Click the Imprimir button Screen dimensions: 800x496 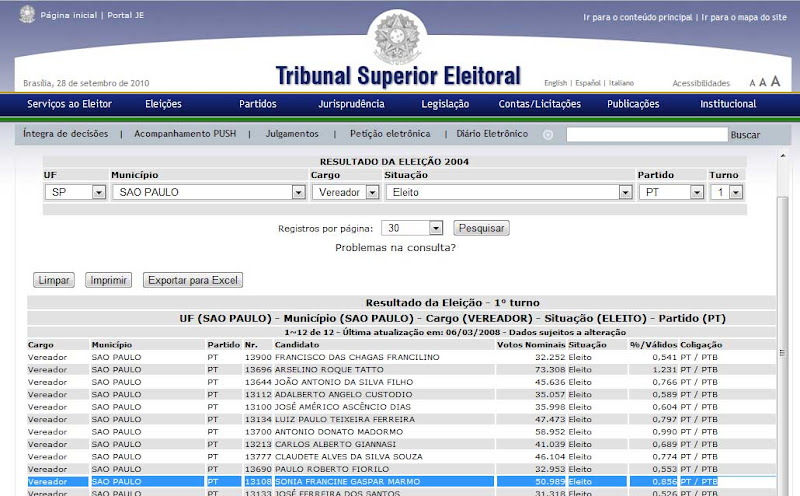pyautogui.click(x=108, y=280)
